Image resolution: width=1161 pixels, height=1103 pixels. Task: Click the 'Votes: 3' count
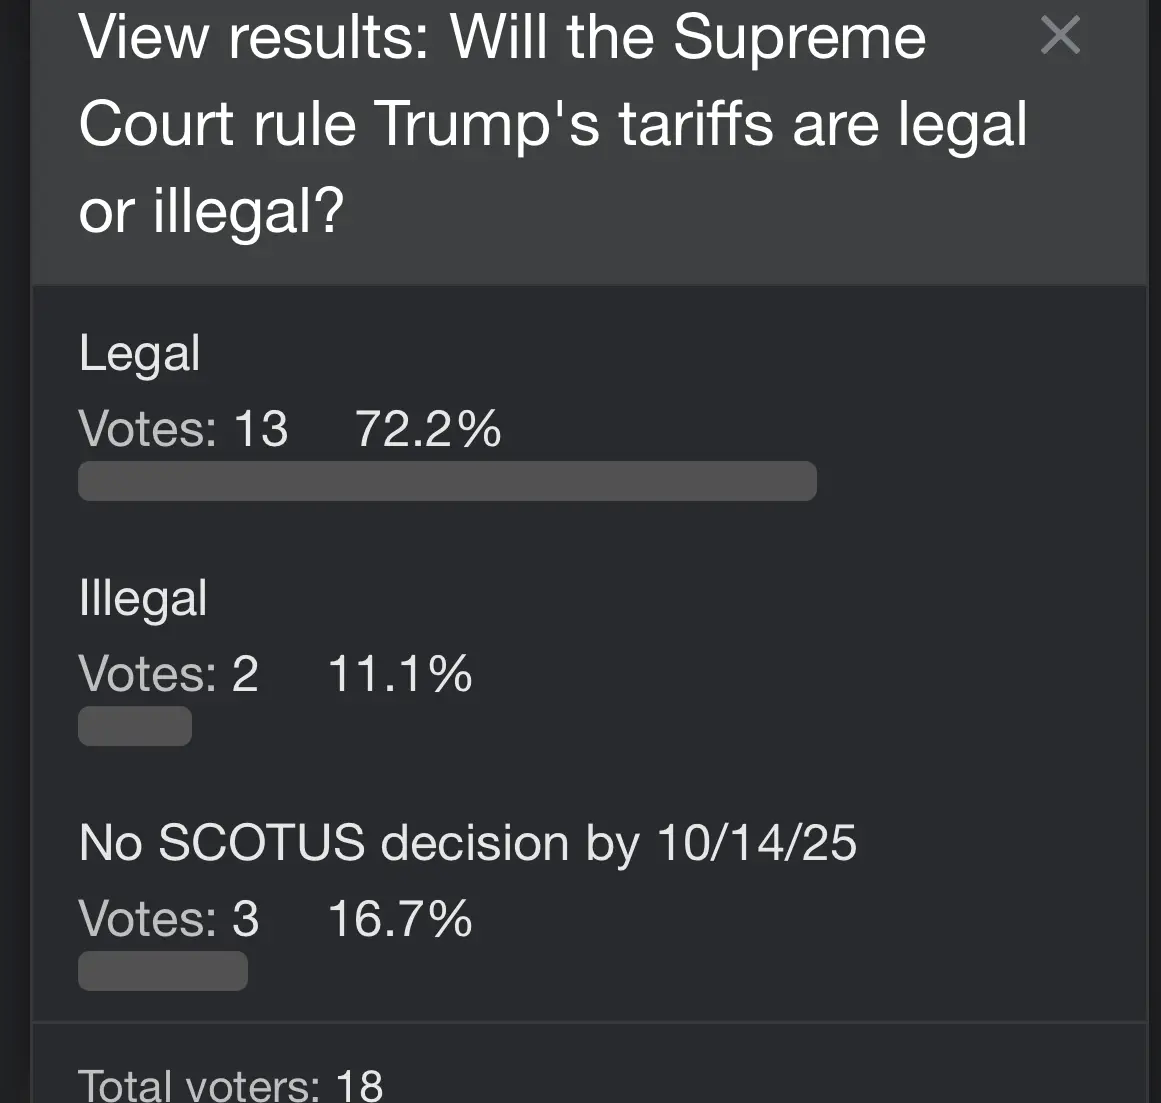[168, 919]
